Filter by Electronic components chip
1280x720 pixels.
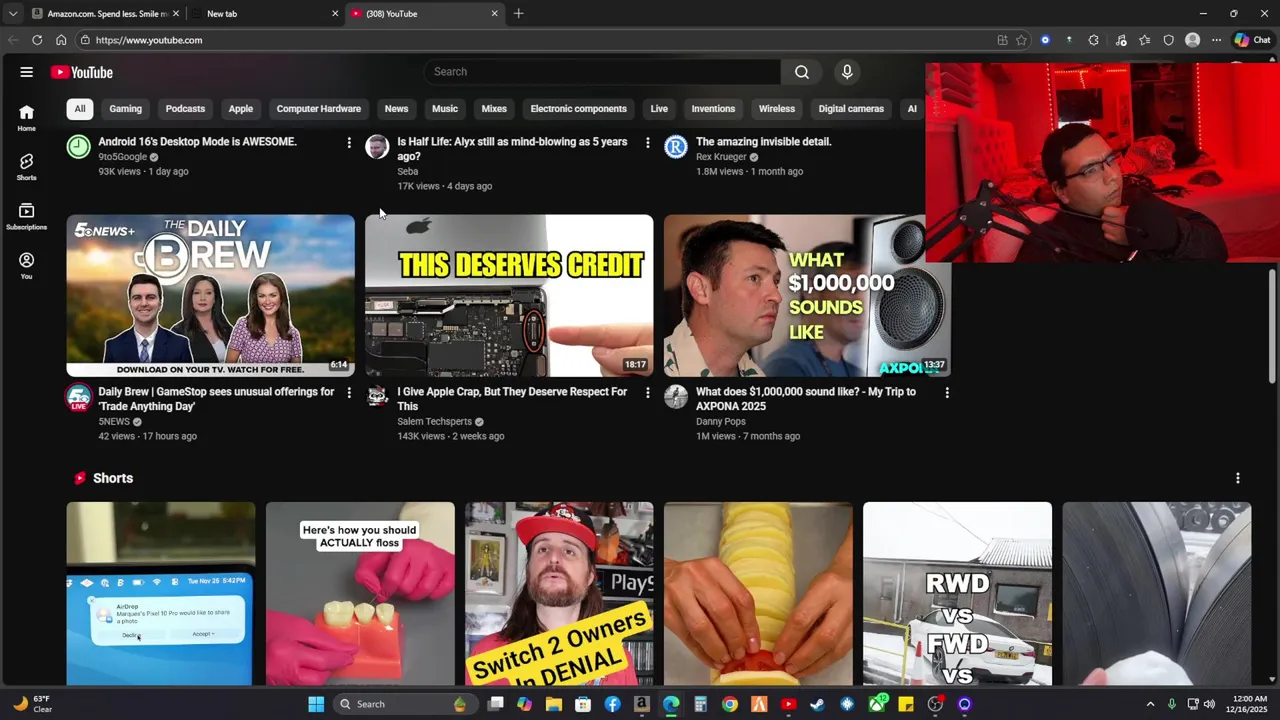point(578,109)
